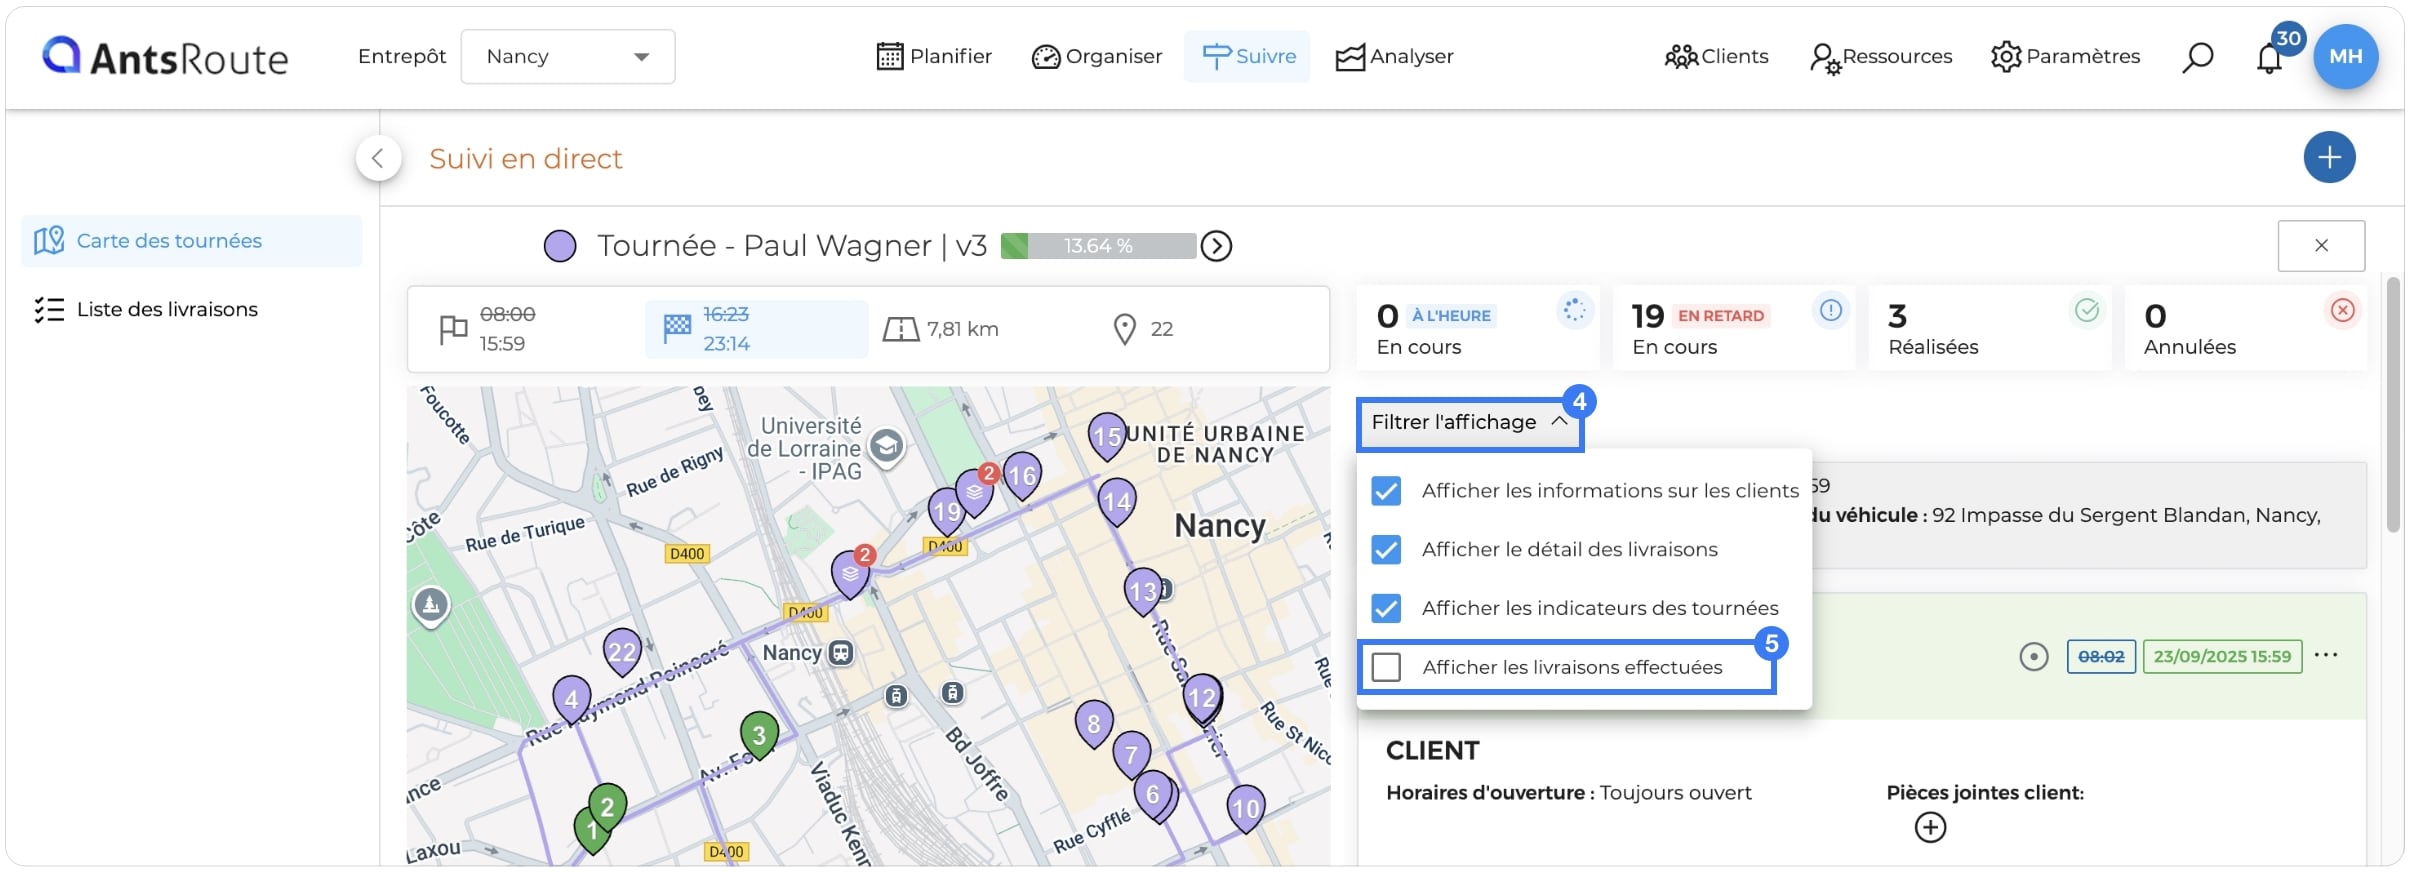Click the search magnifier icon
Image resolution: width=2410 pixels, height=872 pixels.
tap(2197, 57)
